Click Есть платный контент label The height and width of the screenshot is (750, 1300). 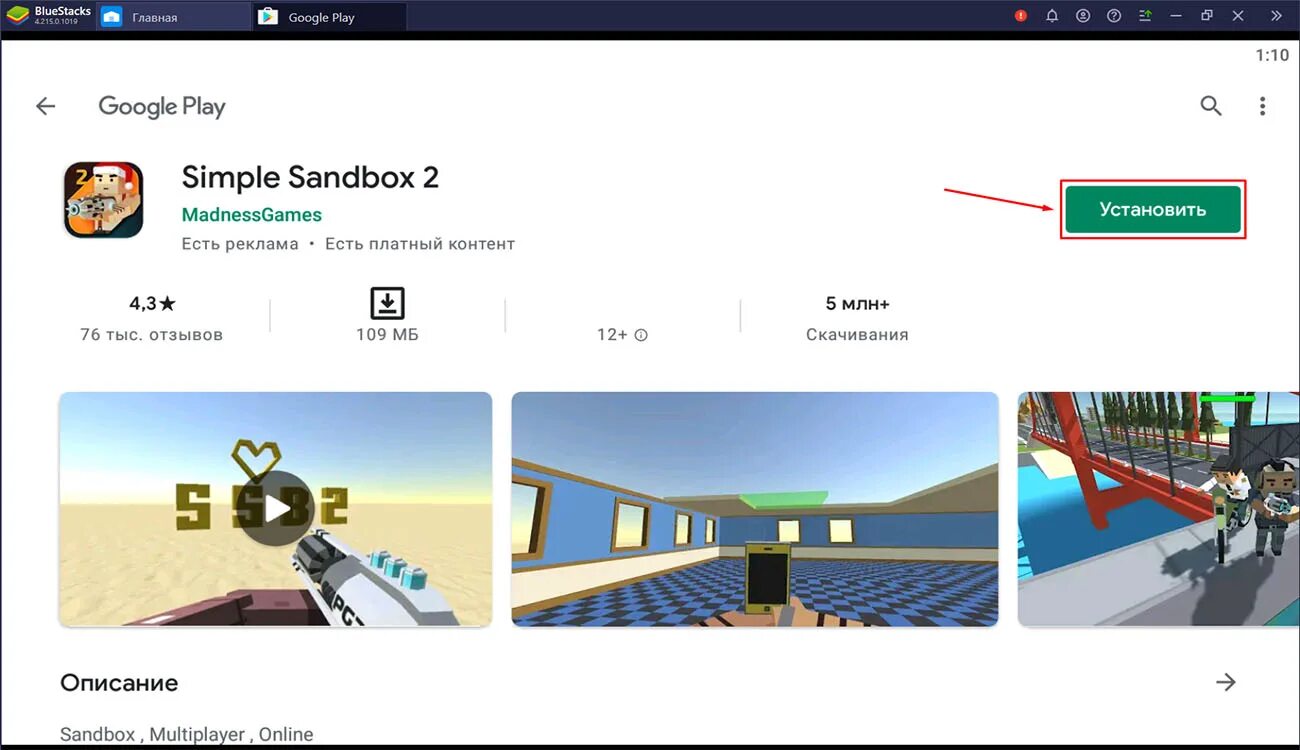420,244
